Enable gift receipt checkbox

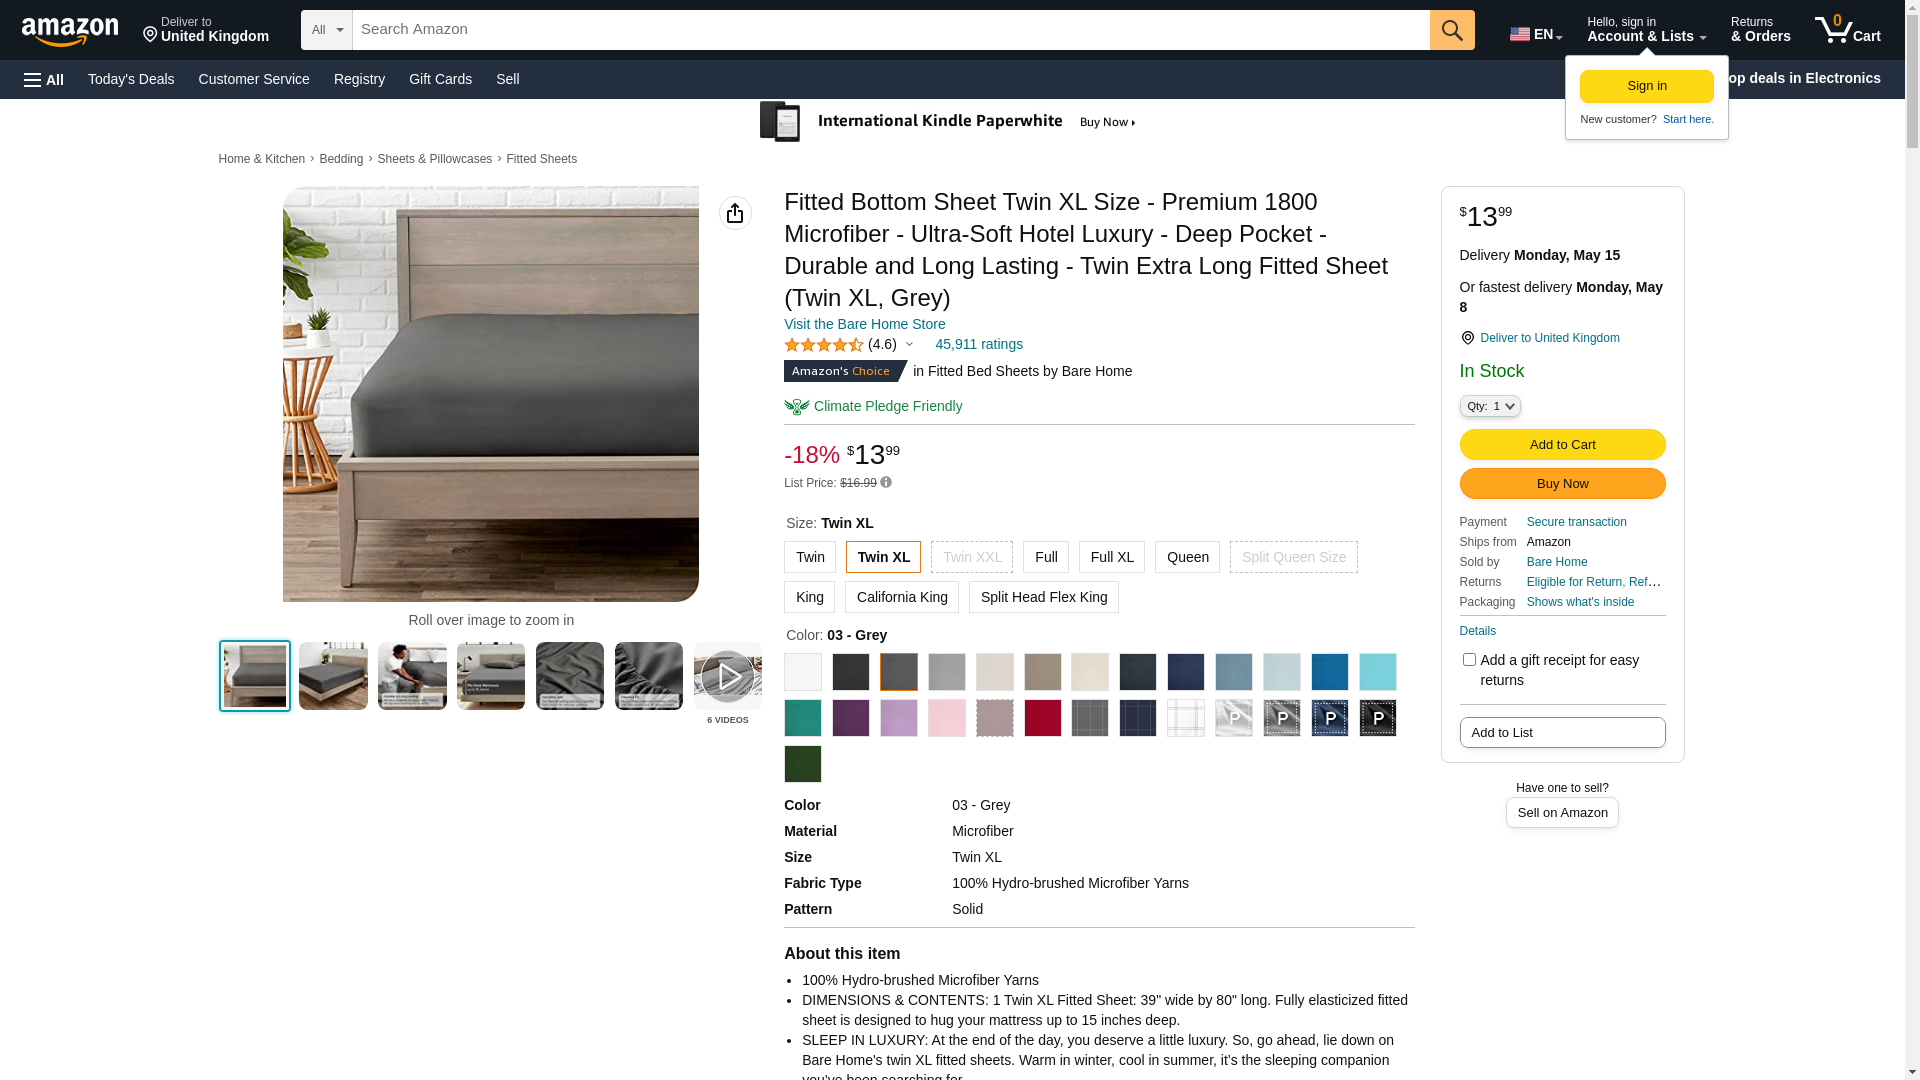[x=1469, y=660]
